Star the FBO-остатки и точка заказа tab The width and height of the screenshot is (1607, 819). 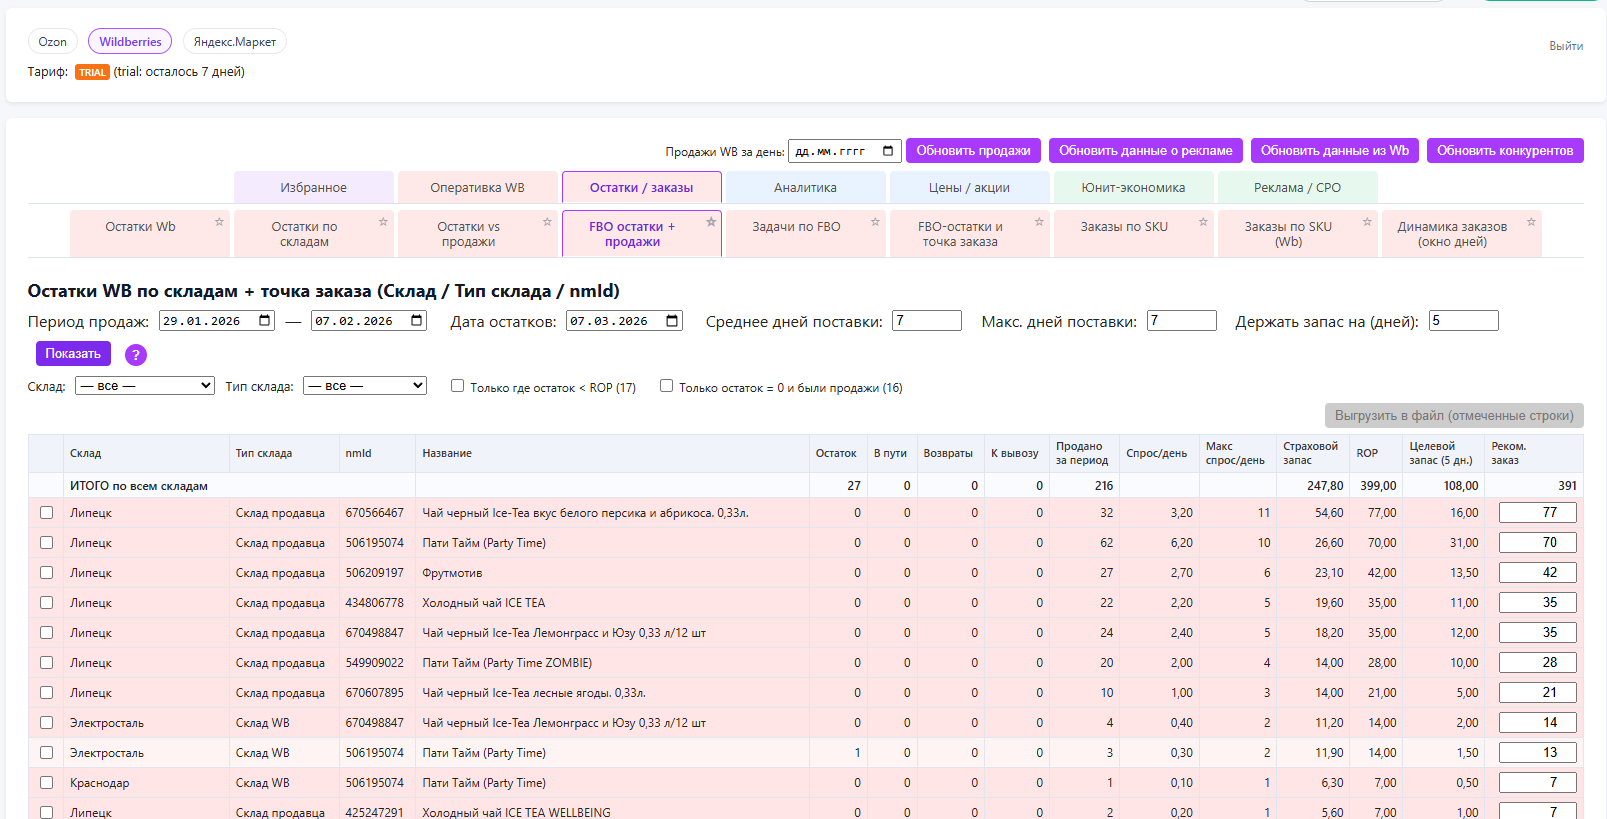1039,222
